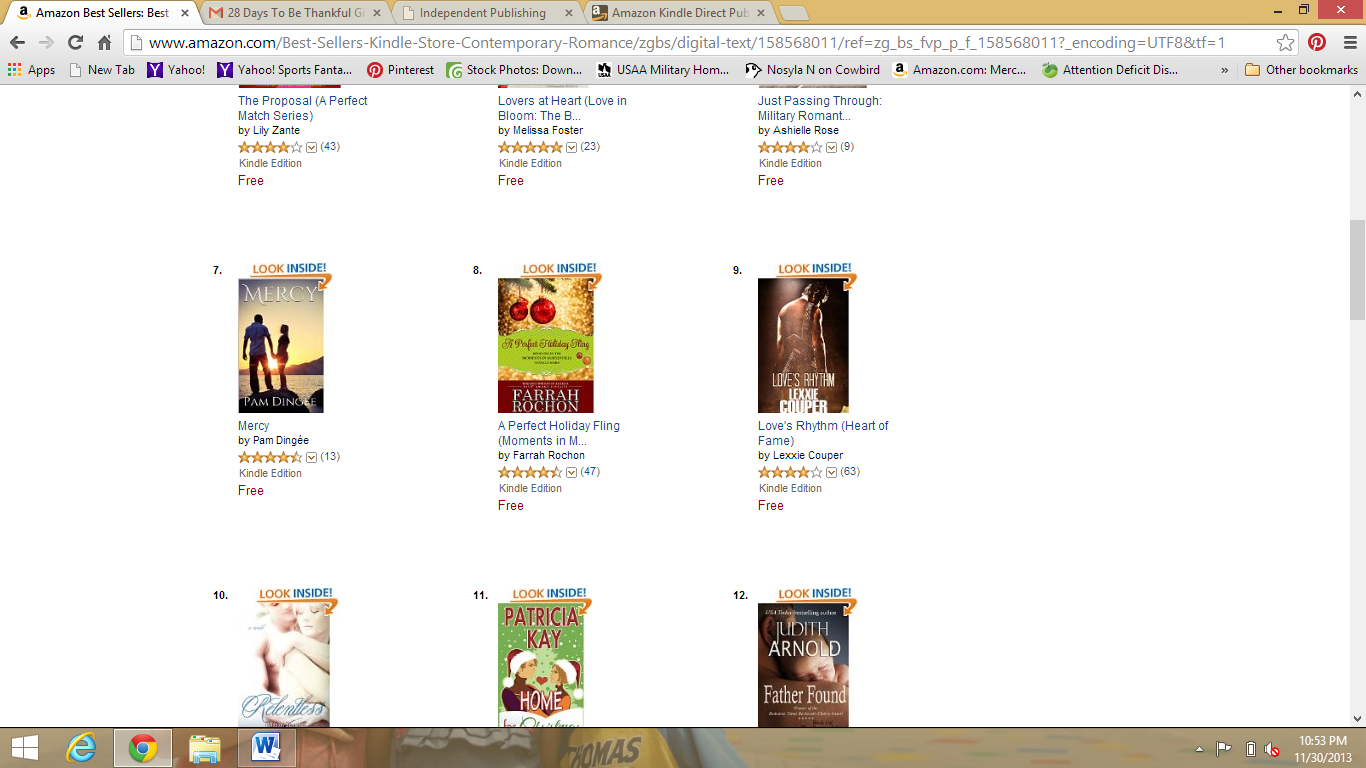Click the browser back arrow

pyautogui.click(x=17, y=42)
